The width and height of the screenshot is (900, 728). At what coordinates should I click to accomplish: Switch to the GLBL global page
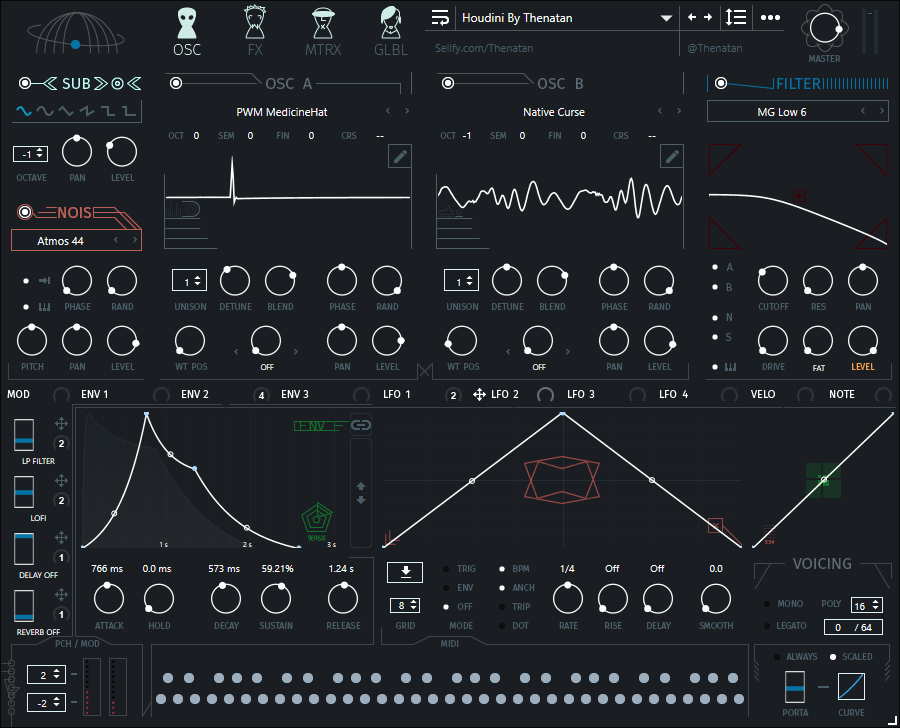click(x=390, y=30)
